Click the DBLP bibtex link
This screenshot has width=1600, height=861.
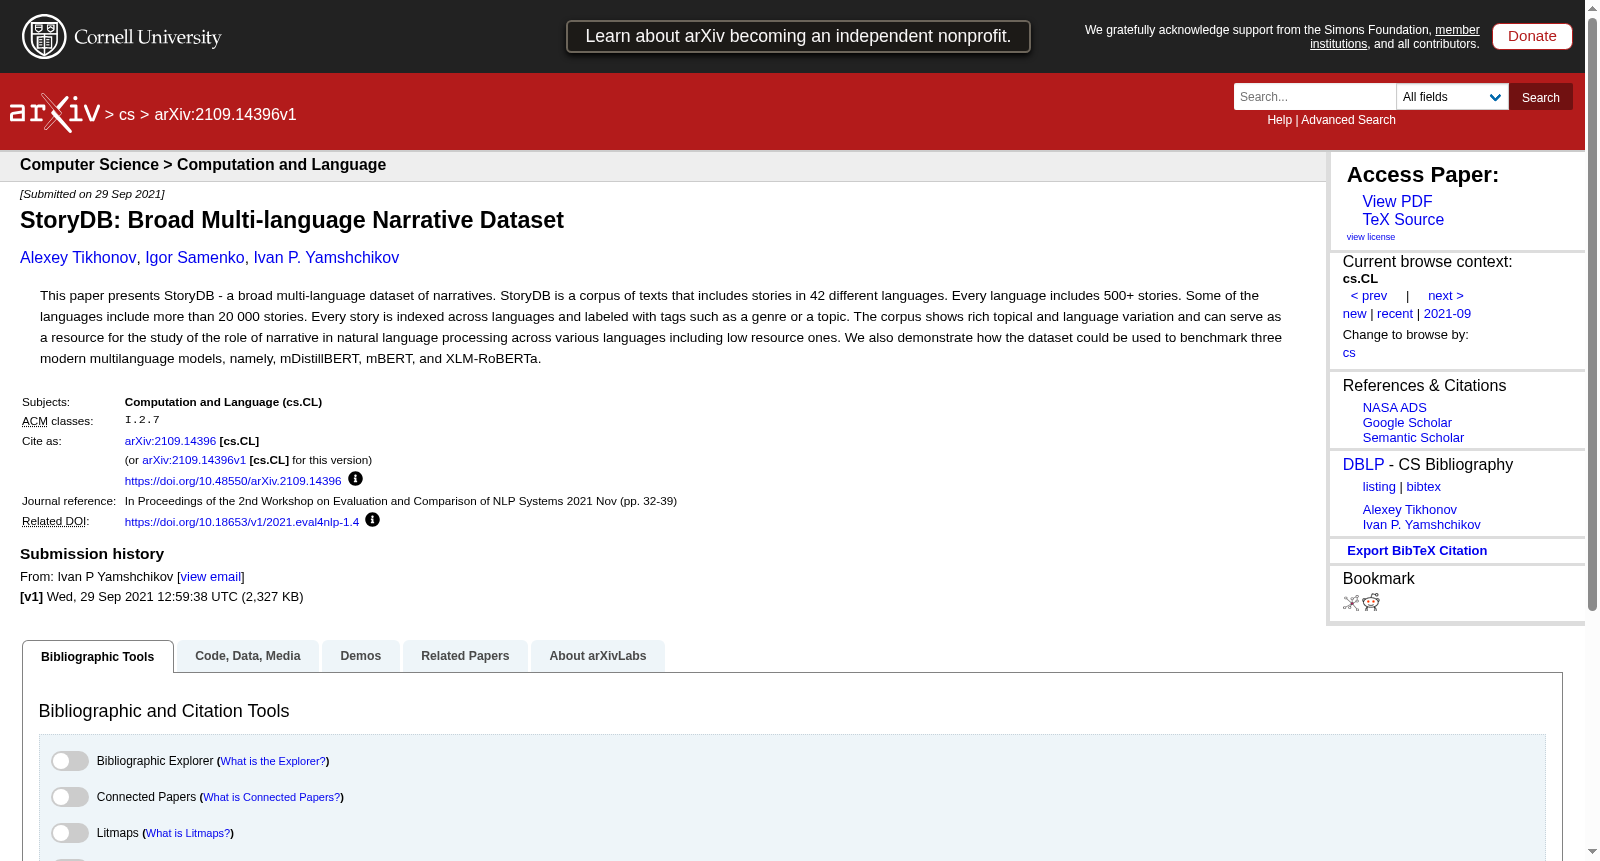point(1424,487)
